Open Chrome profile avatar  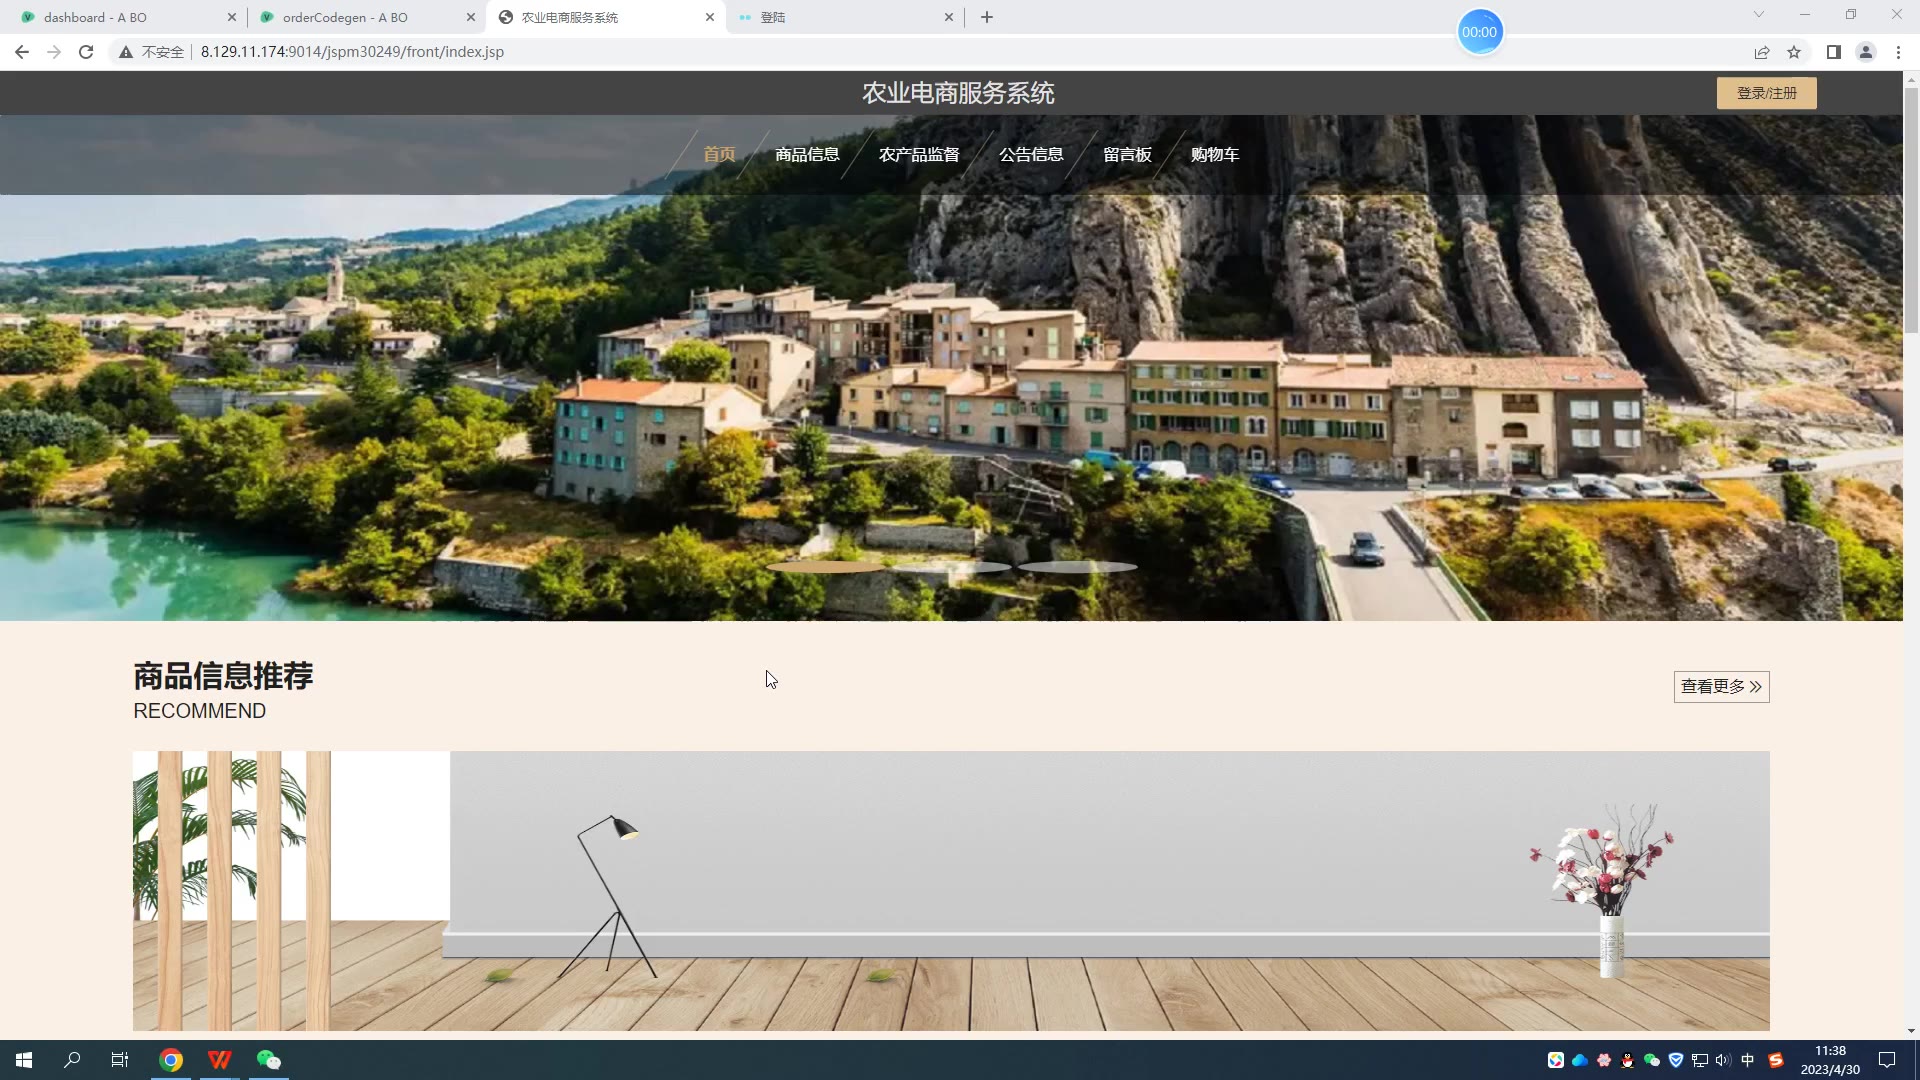(1865, 52)
